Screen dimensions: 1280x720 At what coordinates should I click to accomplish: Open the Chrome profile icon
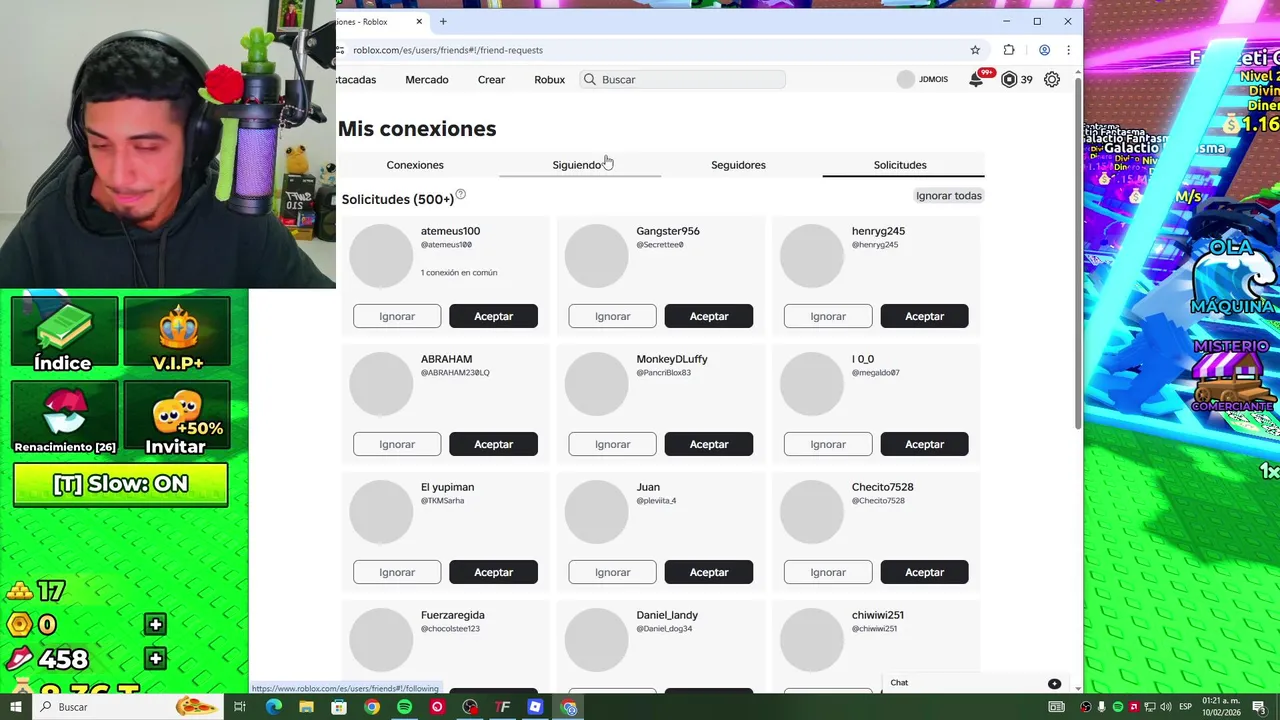[1044, 50]
